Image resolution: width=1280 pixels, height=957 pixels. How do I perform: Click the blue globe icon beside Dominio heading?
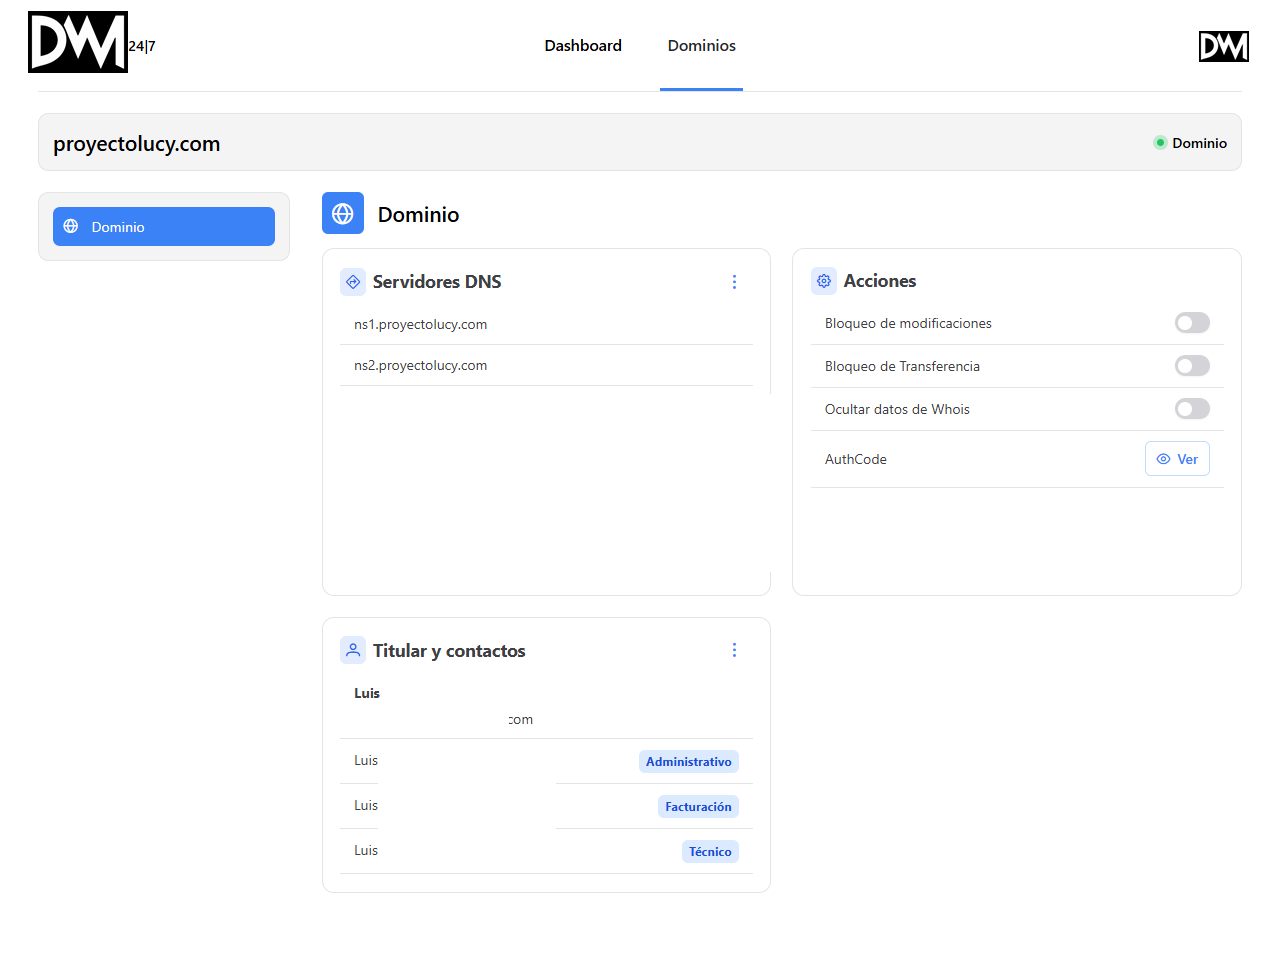tap(343, 214)
